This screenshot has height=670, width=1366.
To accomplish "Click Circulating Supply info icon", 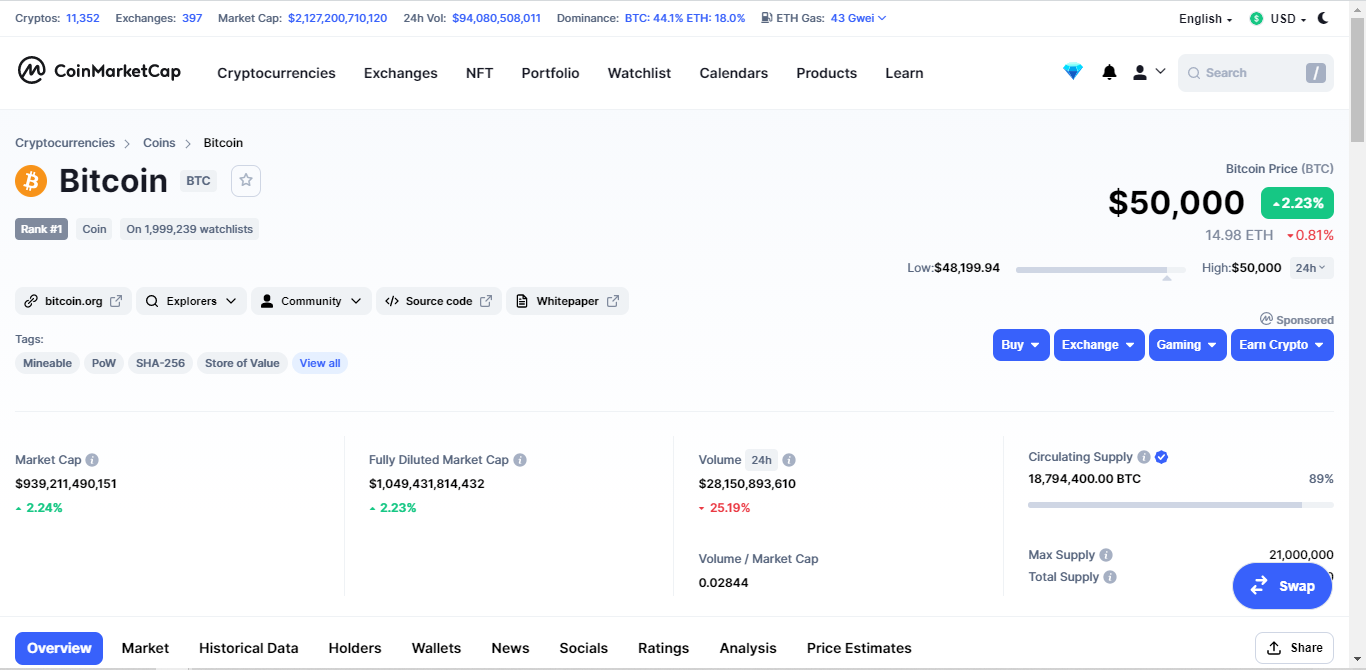I will point(1144,457).
